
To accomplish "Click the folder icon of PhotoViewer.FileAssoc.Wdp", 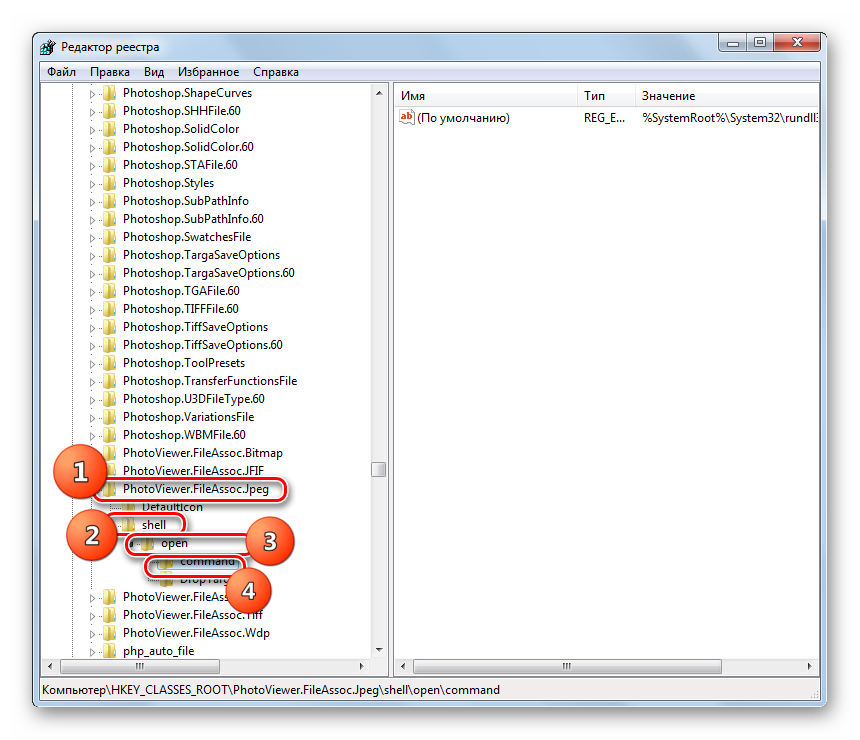I will coord(110,633).
